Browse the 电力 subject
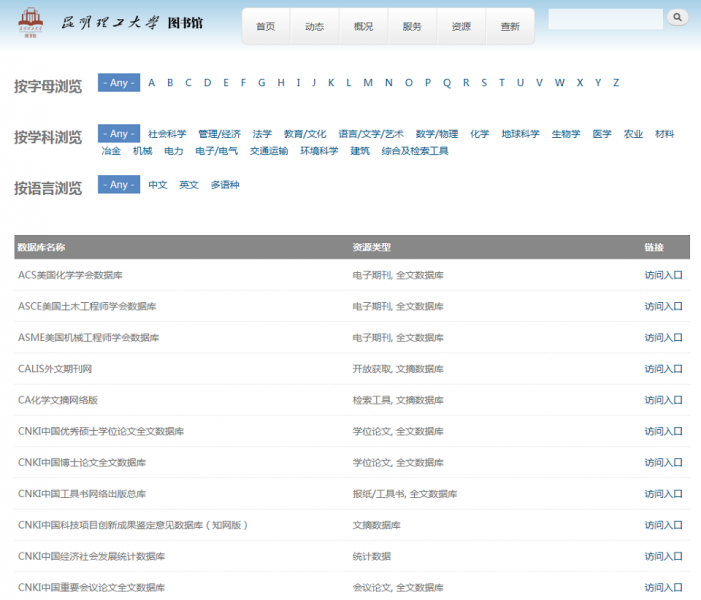 point(174,151)
